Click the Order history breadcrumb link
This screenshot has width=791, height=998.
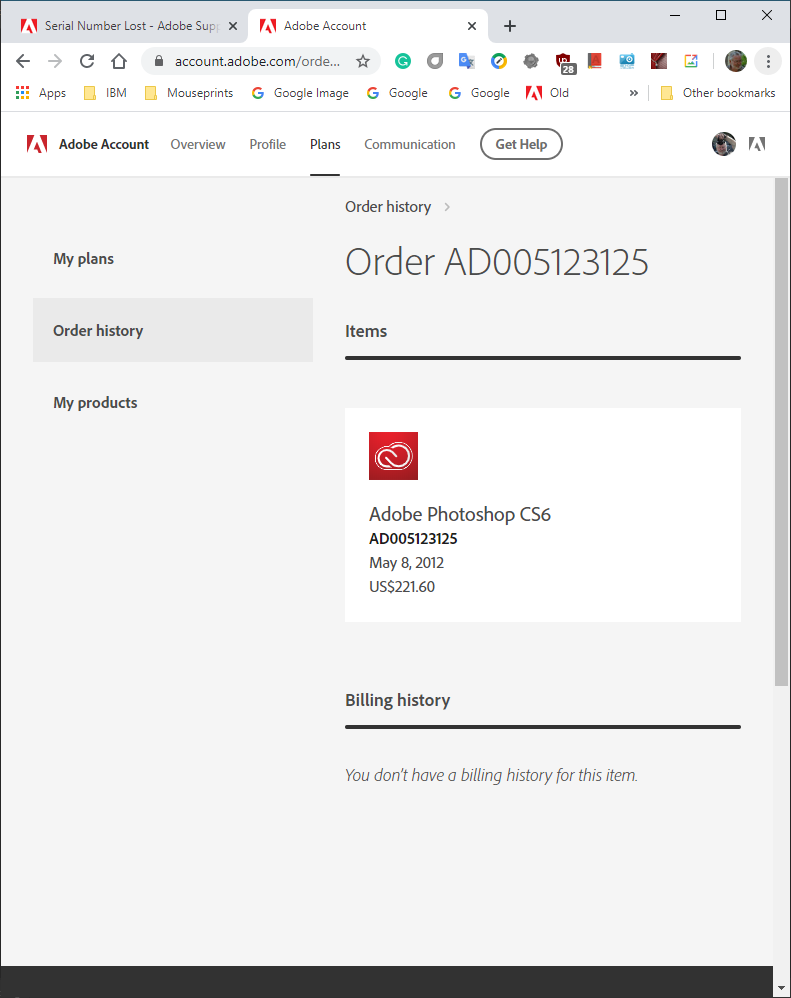(x=388, y=207)
